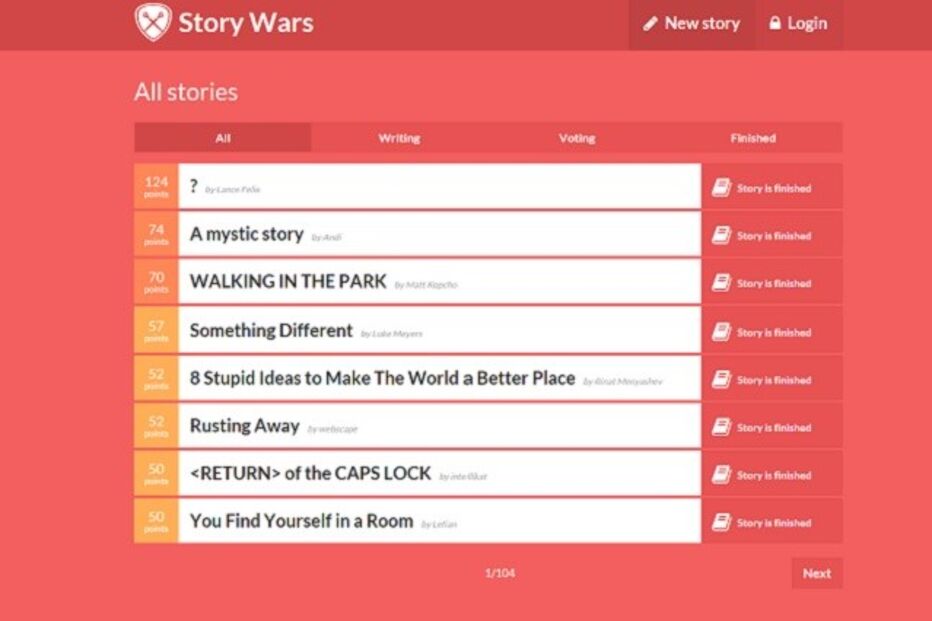932x621 pixels.
Task: Click the book icon for Rusting Away
Action: 721,428
